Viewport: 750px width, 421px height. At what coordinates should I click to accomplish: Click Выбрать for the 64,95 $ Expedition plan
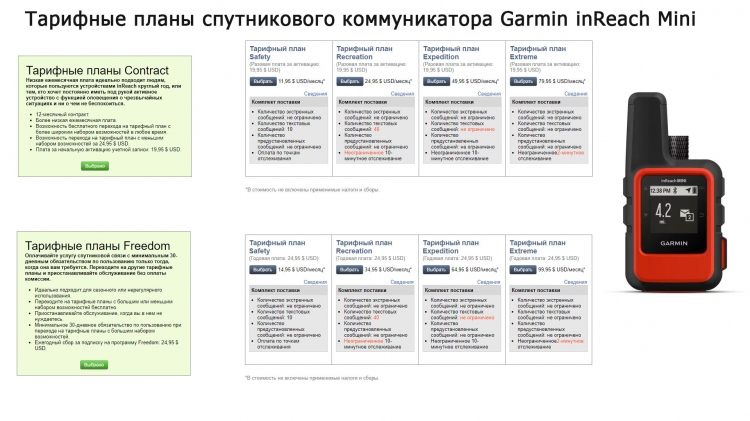click(x=436, y=270)
